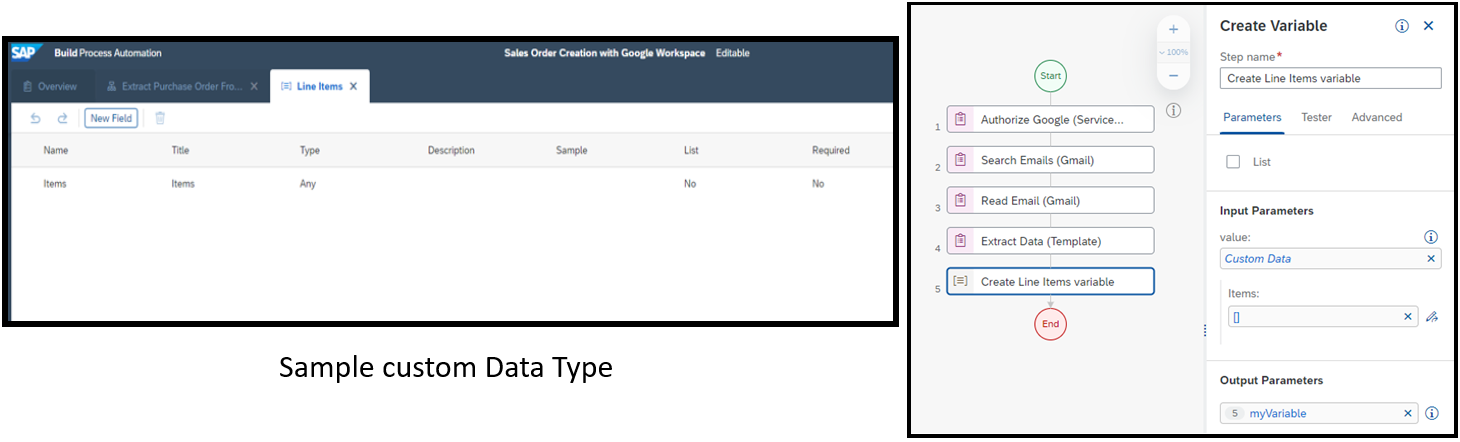
Task: Clear the Items input value
Action: coord(1408,316)
